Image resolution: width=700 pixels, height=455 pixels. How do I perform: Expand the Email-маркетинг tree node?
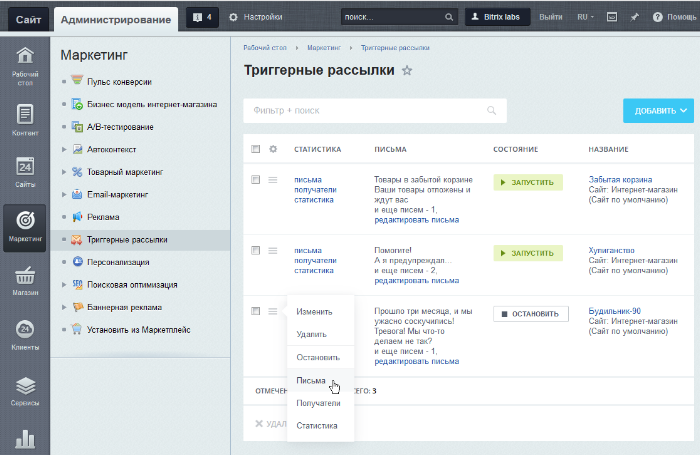click(x=64, y=195)
